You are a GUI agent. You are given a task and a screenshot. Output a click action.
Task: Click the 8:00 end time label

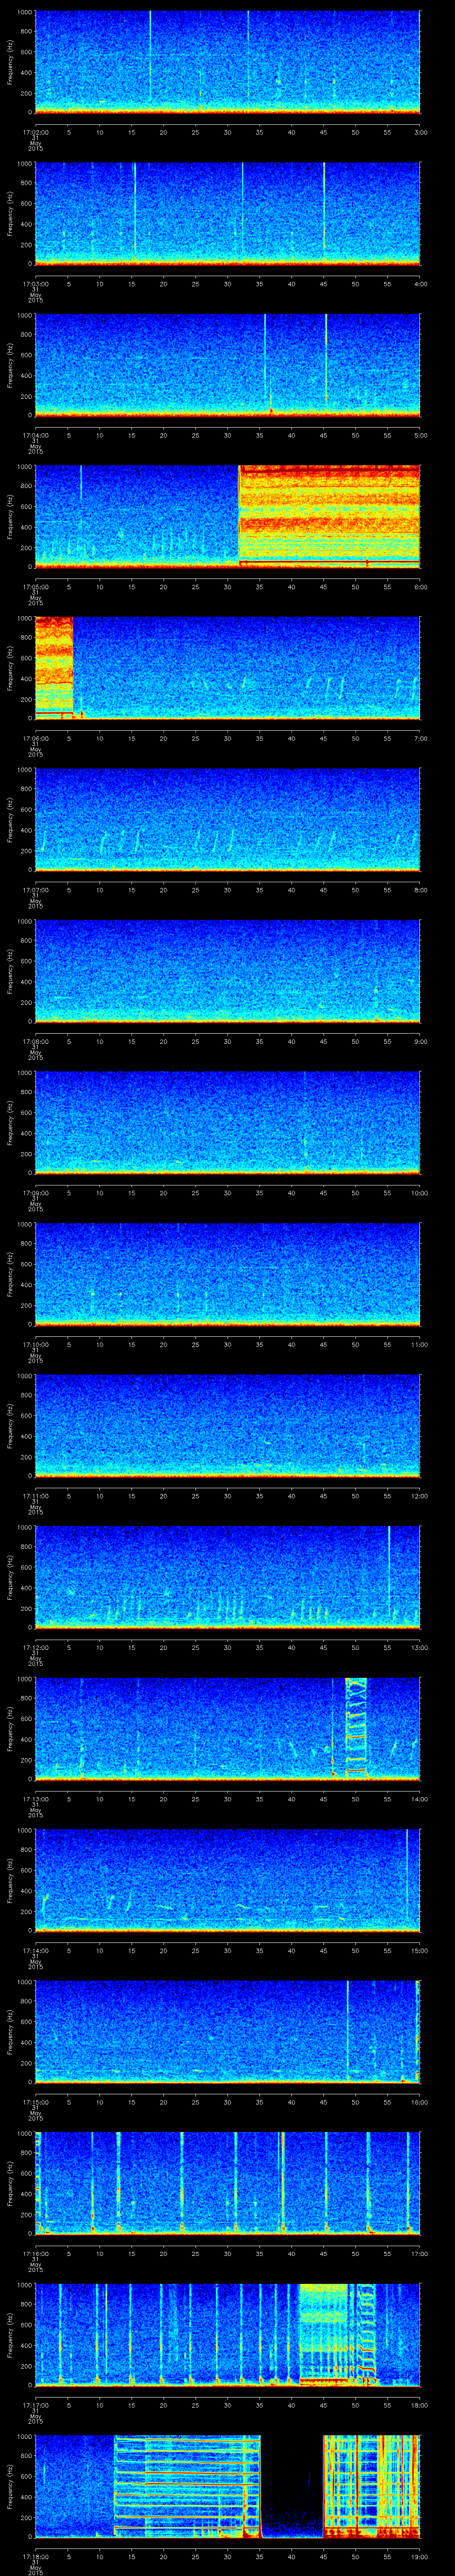click(x=420, y=890)
